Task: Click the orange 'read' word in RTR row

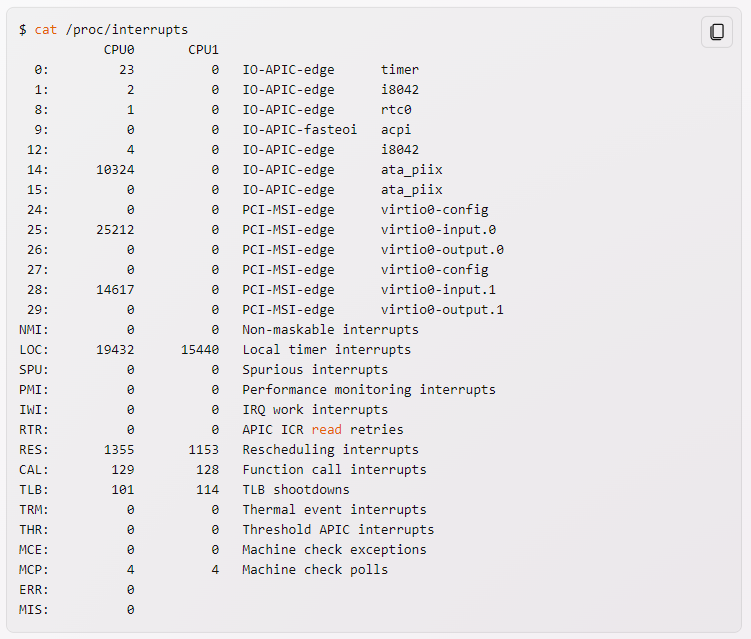Action: pos(327,430)
